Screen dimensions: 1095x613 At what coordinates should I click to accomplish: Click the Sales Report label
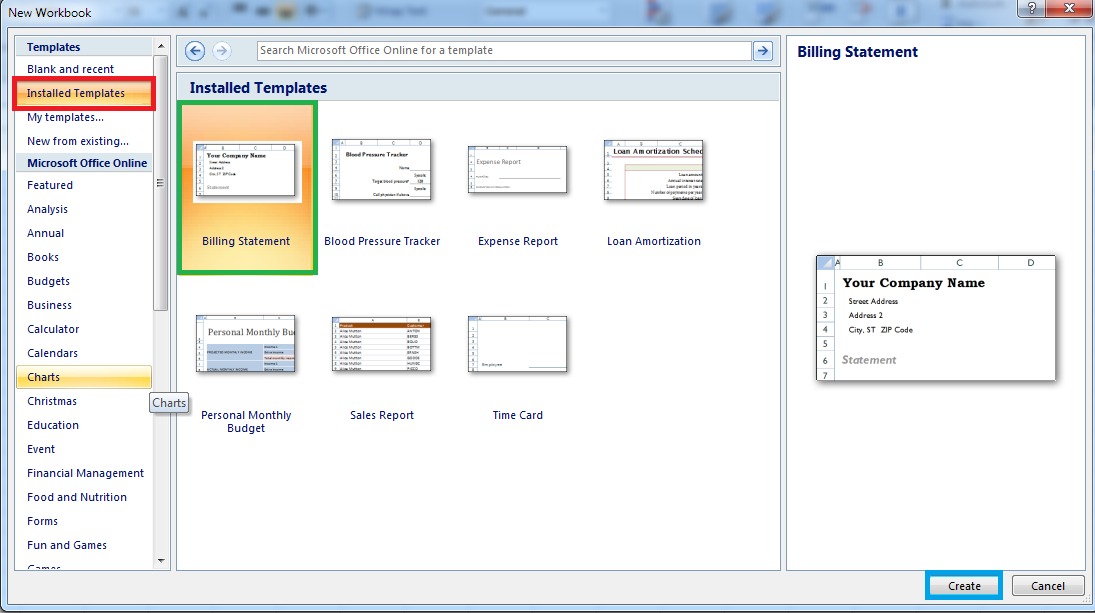382,415
